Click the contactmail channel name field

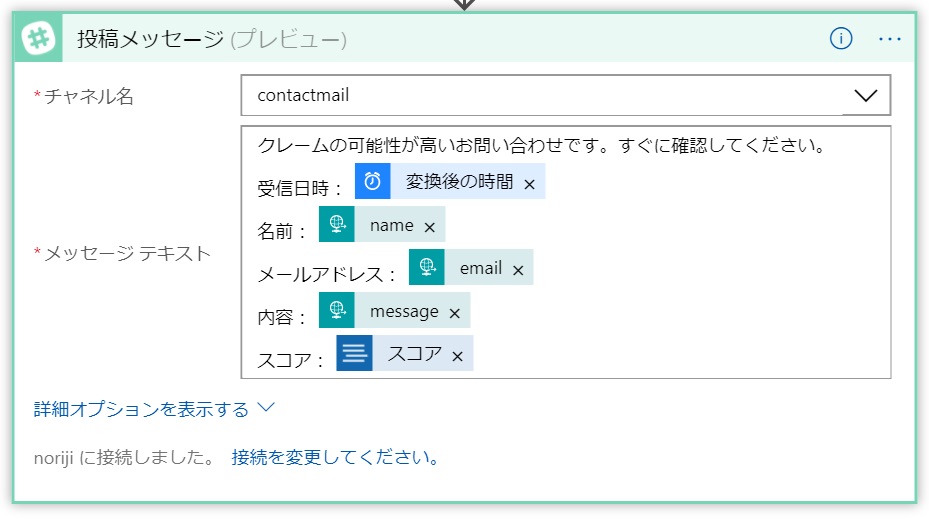(x=540, y=96)
